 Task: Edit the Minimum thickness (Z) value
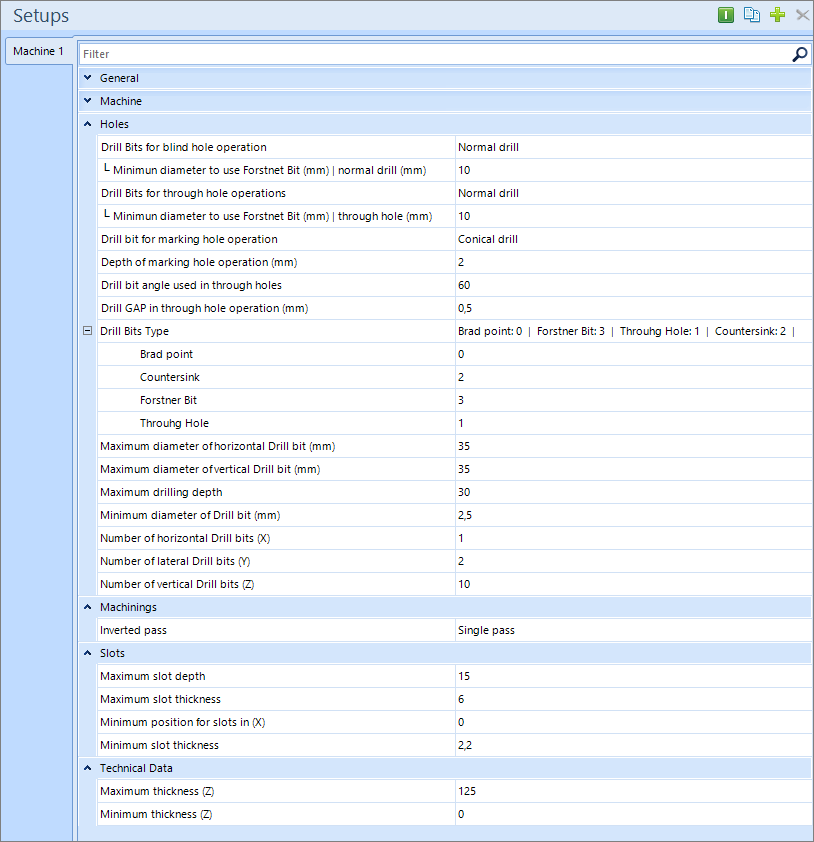(x=634, y=814)
